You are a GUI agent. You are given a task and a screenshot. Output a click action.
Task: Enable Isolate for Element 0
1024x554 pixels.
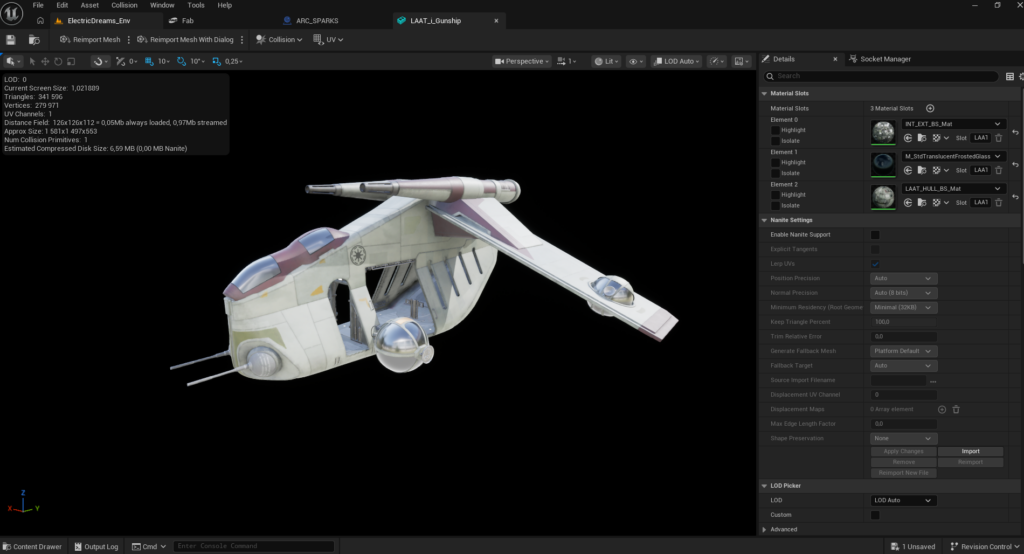coord(775,141)
